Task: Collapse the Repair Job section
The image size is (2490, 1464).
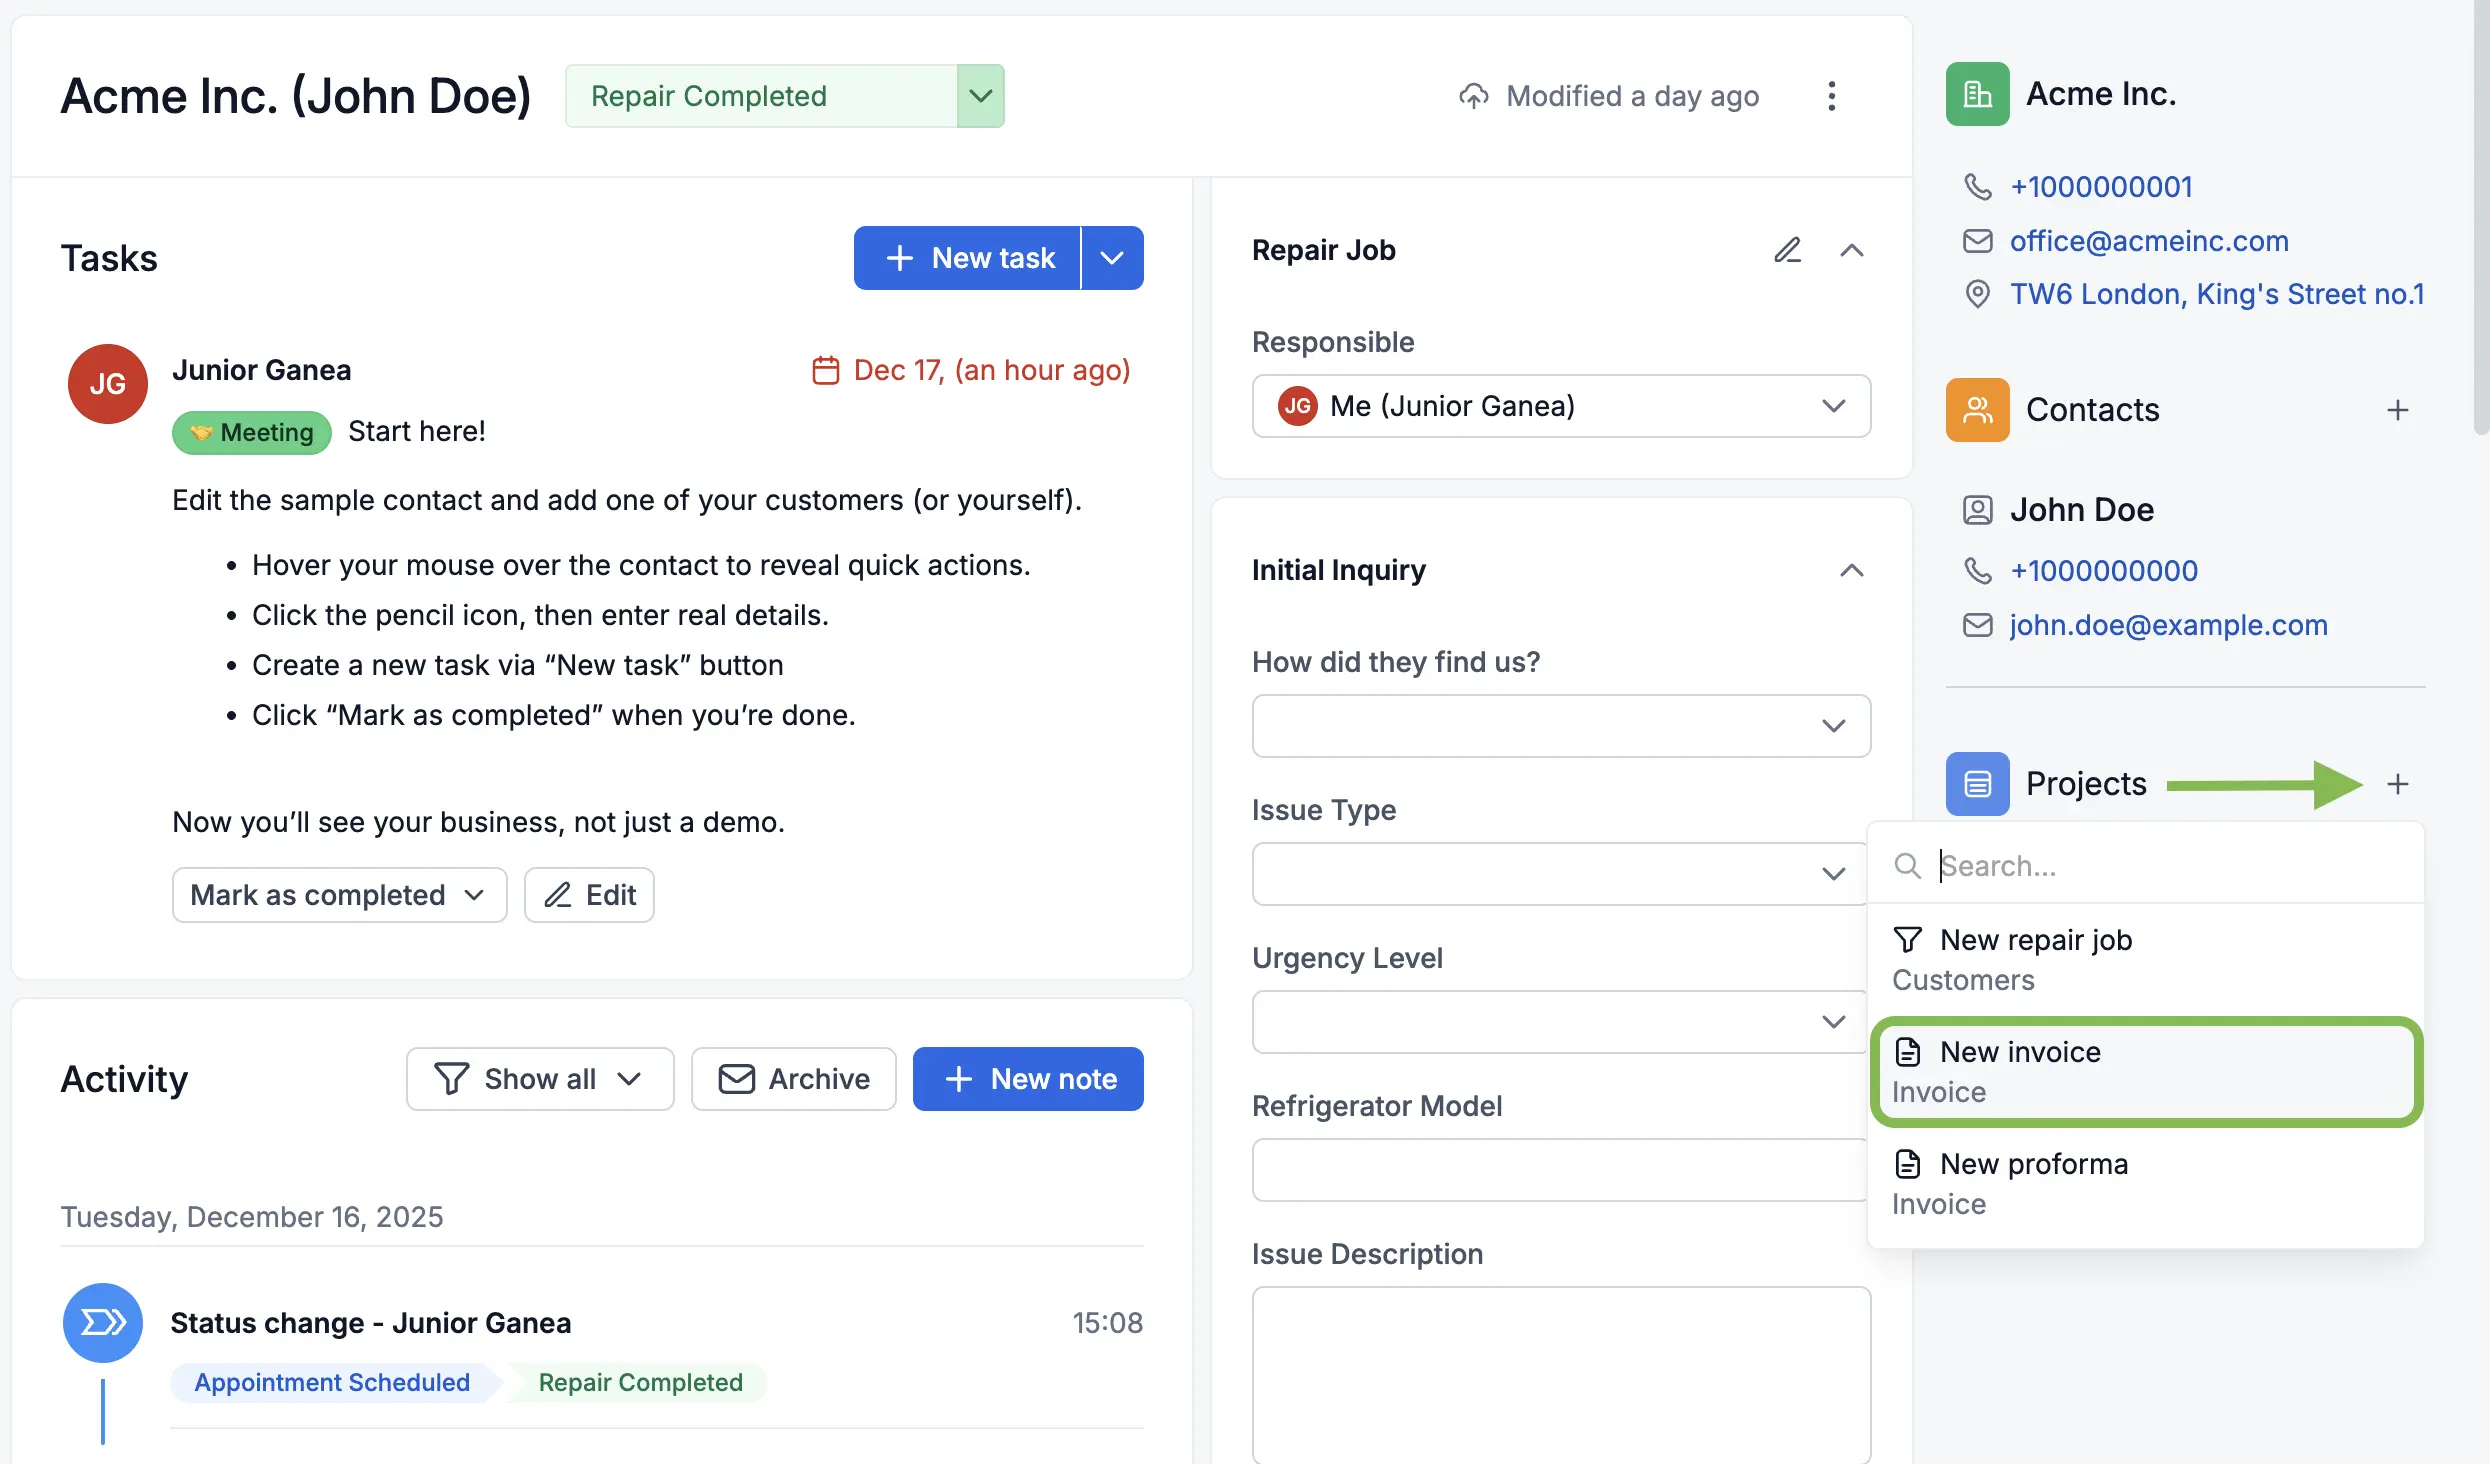Action: pos(1851,250)
